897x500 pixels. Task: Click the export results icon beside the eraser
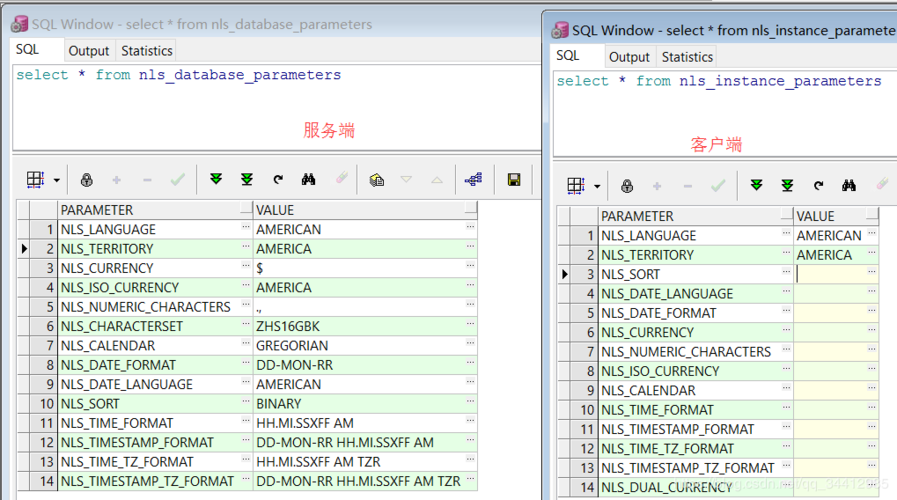(x=376, y=180)
